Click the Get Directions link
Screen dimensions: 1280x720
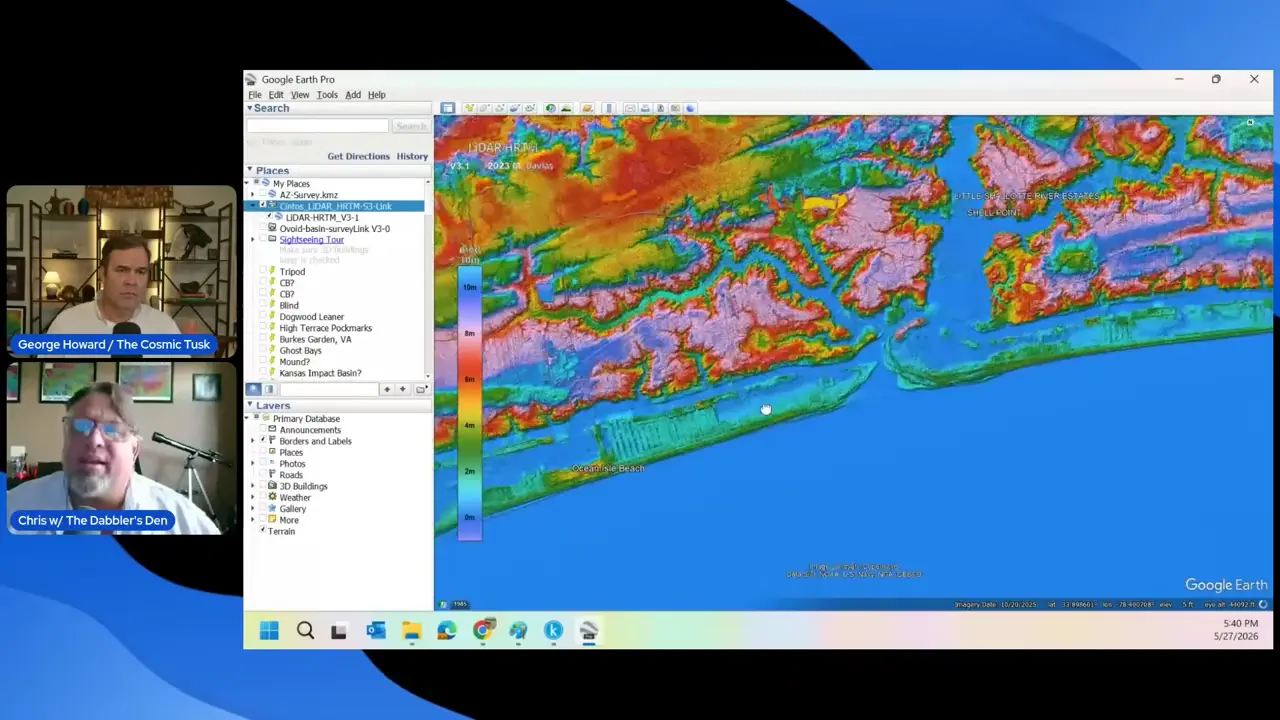click(358, 156)
